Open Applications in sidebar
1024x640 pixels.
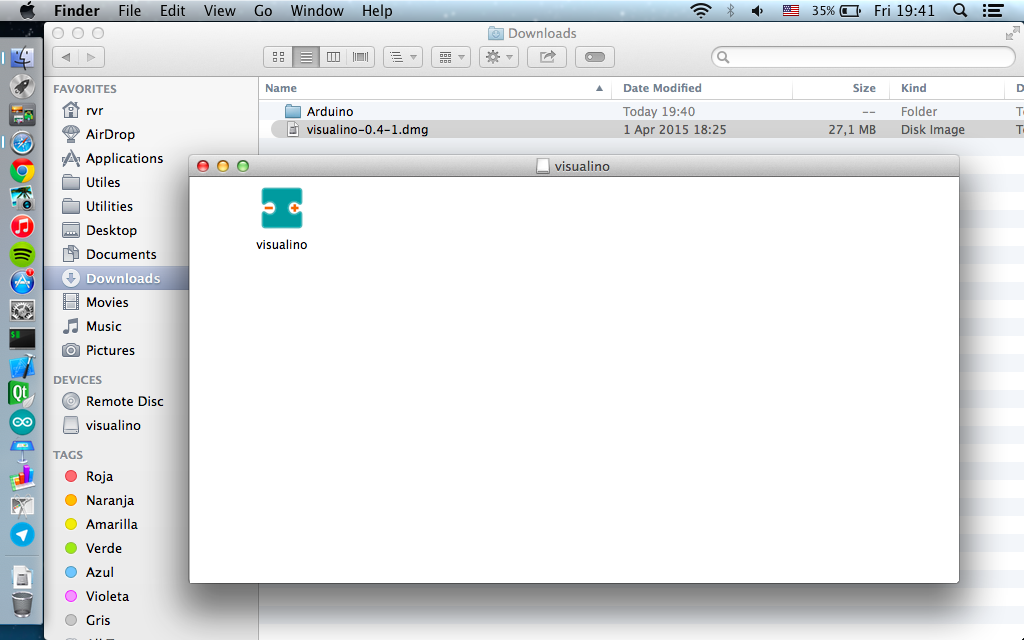click(x=124, y=159)
